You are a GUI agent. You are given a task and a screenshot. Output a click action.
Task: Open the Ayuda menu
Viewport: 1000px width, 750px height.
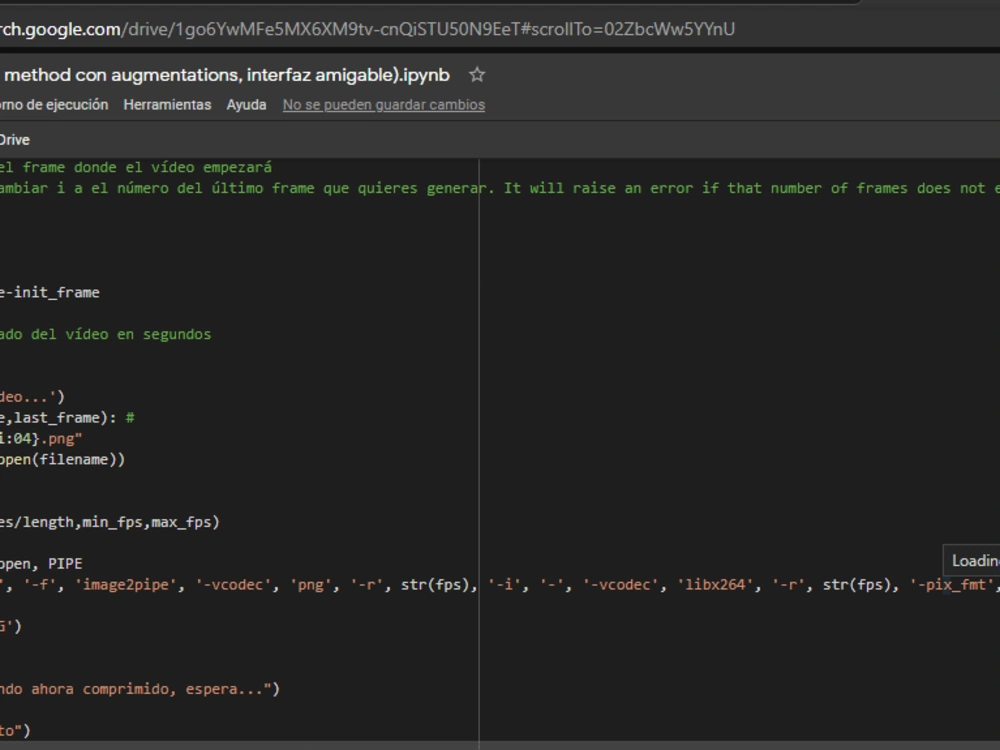click(246, 105)
